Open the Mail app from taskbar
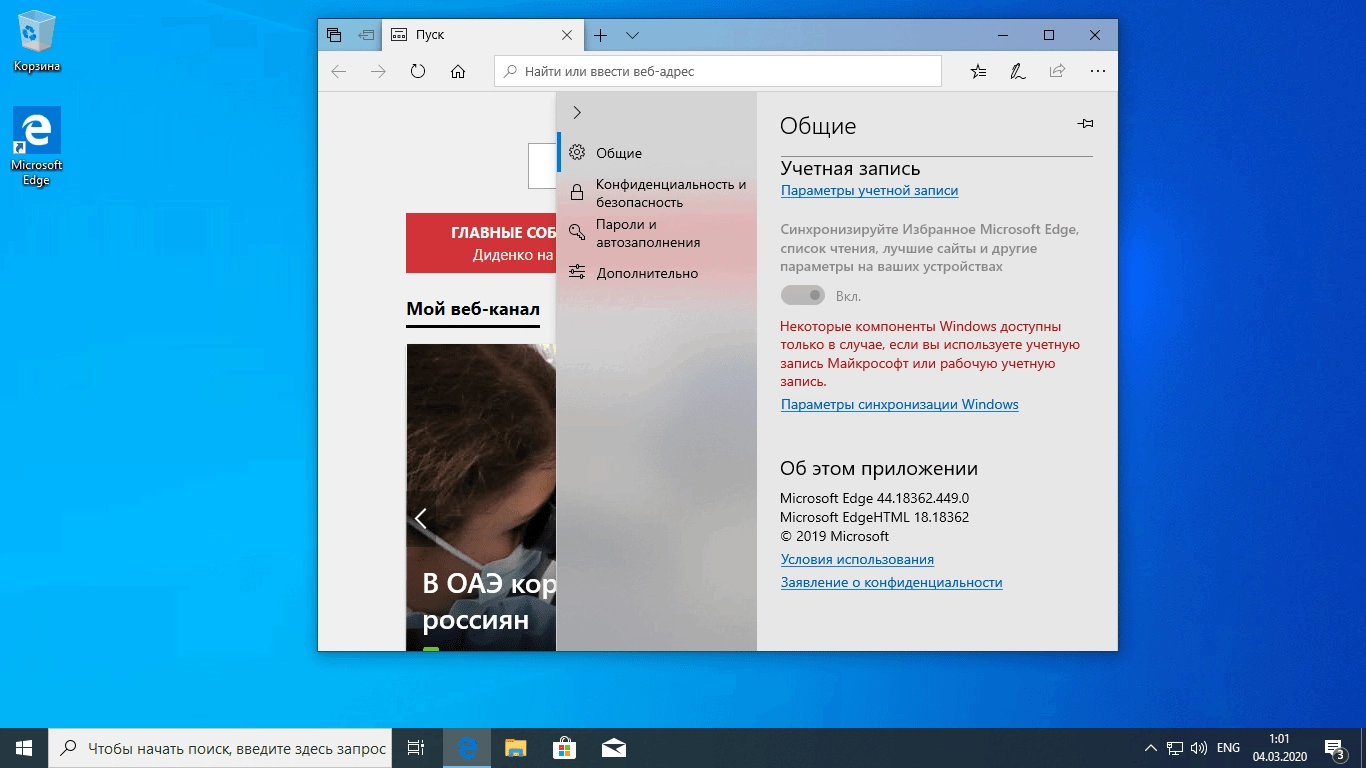 pos(613,748)
